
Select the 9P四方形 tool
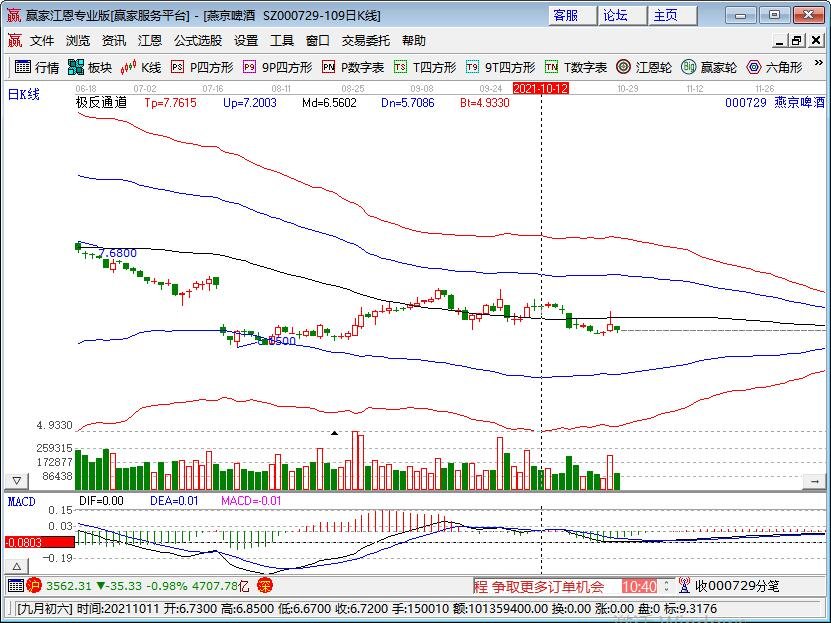click(276, 67)
